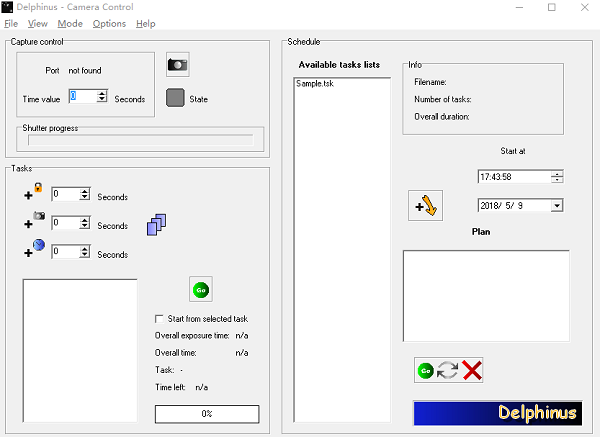Click the camera capture icon
The image size is (600, 437).
[x=177, y=64]
